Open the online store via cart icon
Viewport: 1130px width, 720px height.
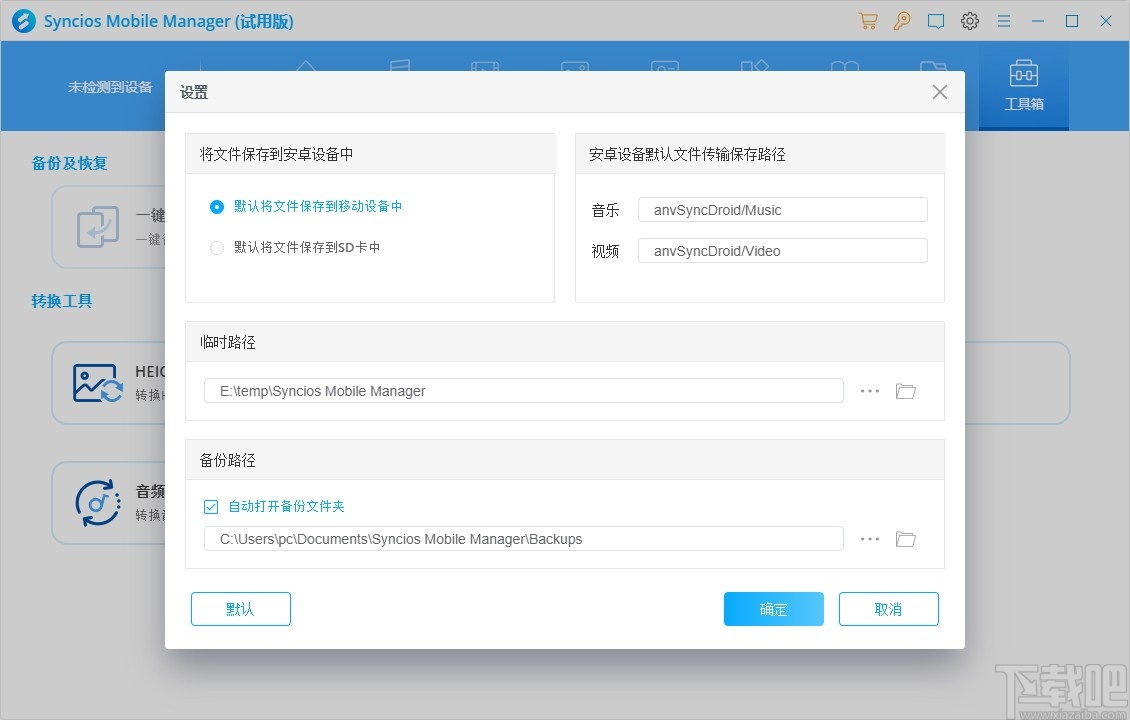coord(867,20)
